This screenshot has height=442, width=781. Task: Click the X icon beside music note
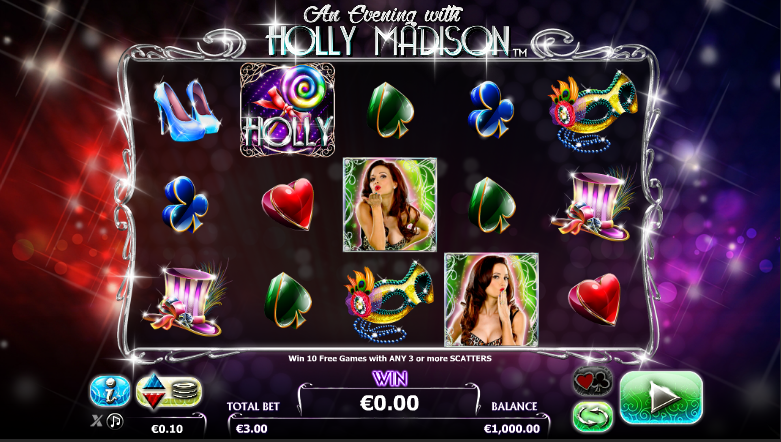click(96, 422)
